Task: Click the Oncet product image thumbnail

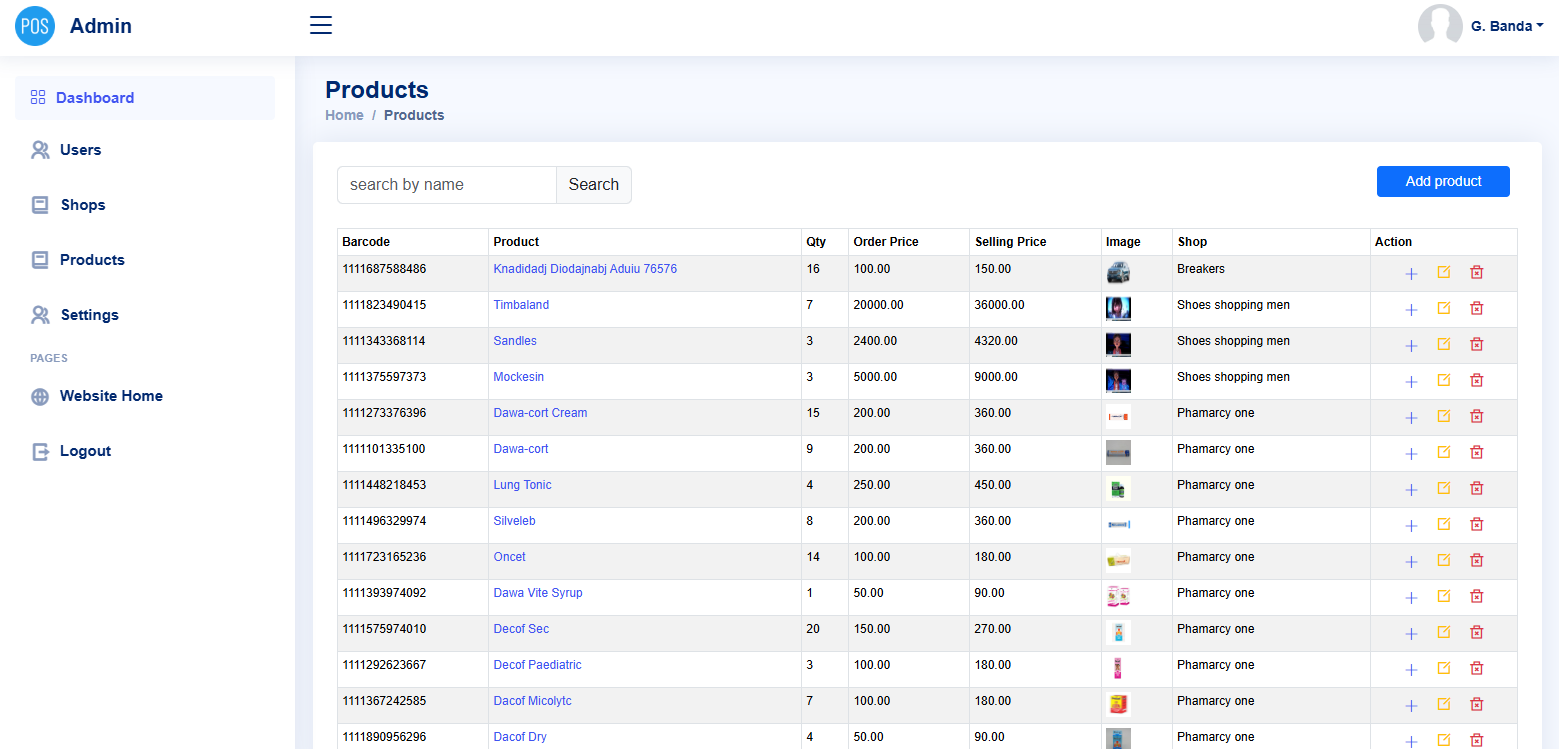Action: 1118,560
